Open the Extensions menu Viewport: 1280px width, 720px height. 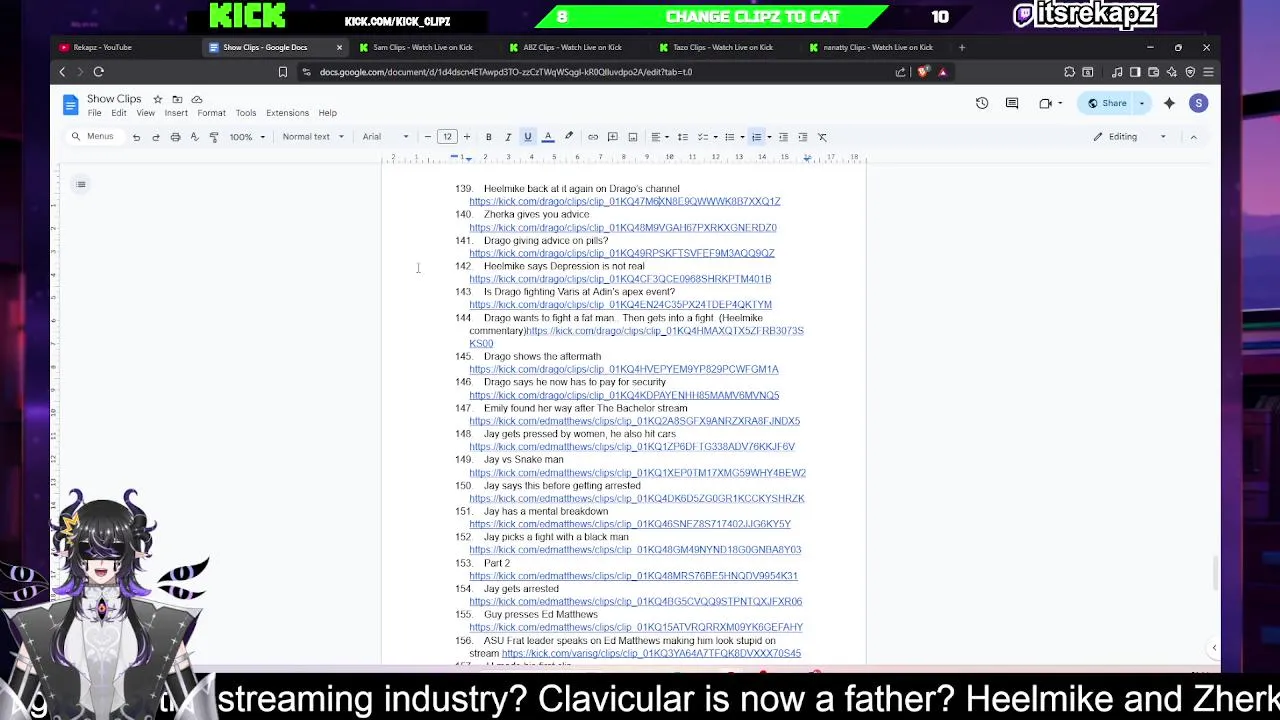(287, 113)
